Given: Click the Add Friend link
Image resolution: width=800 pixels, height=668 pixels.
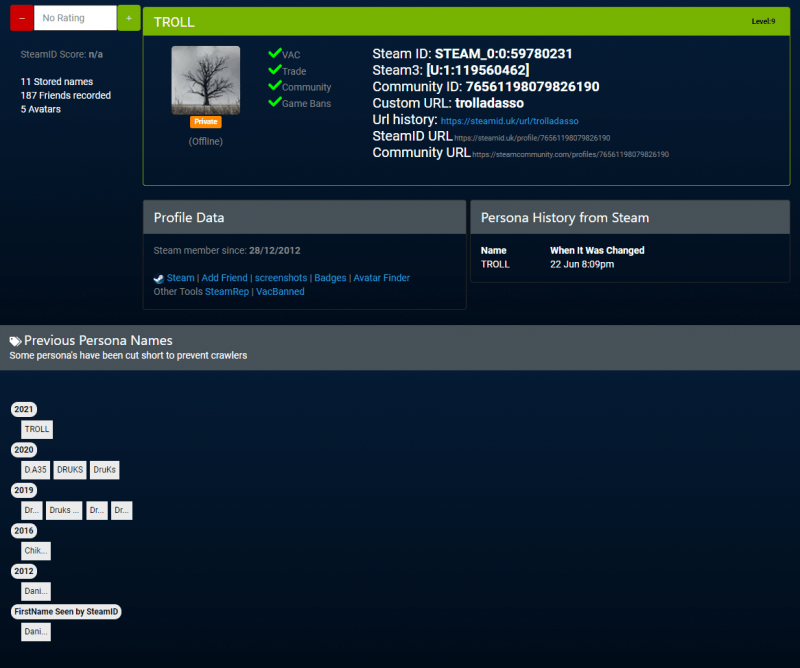Looking at the screenshot, I should pyautogui.click(x=224, y=278).
